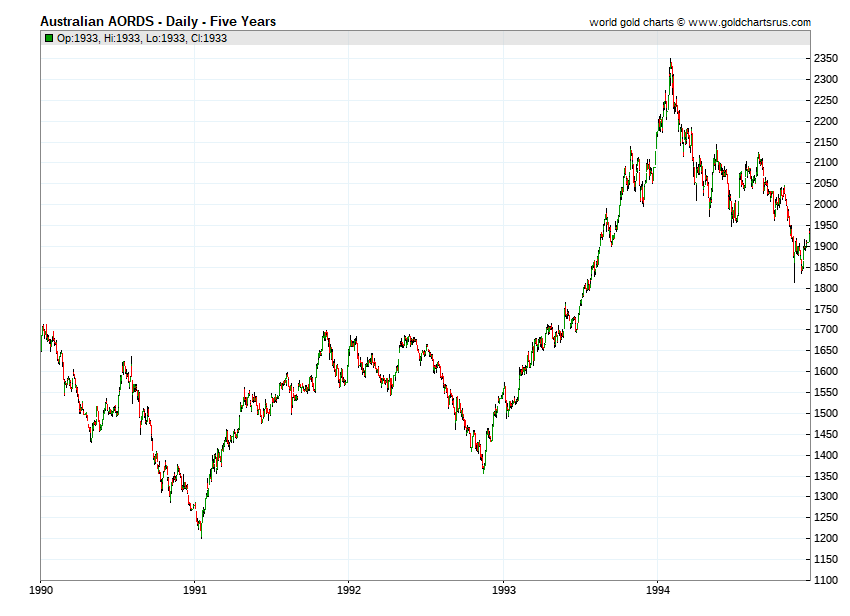Click the 2350 price axis label
The image size is (850, 616).
pos(826,59)
